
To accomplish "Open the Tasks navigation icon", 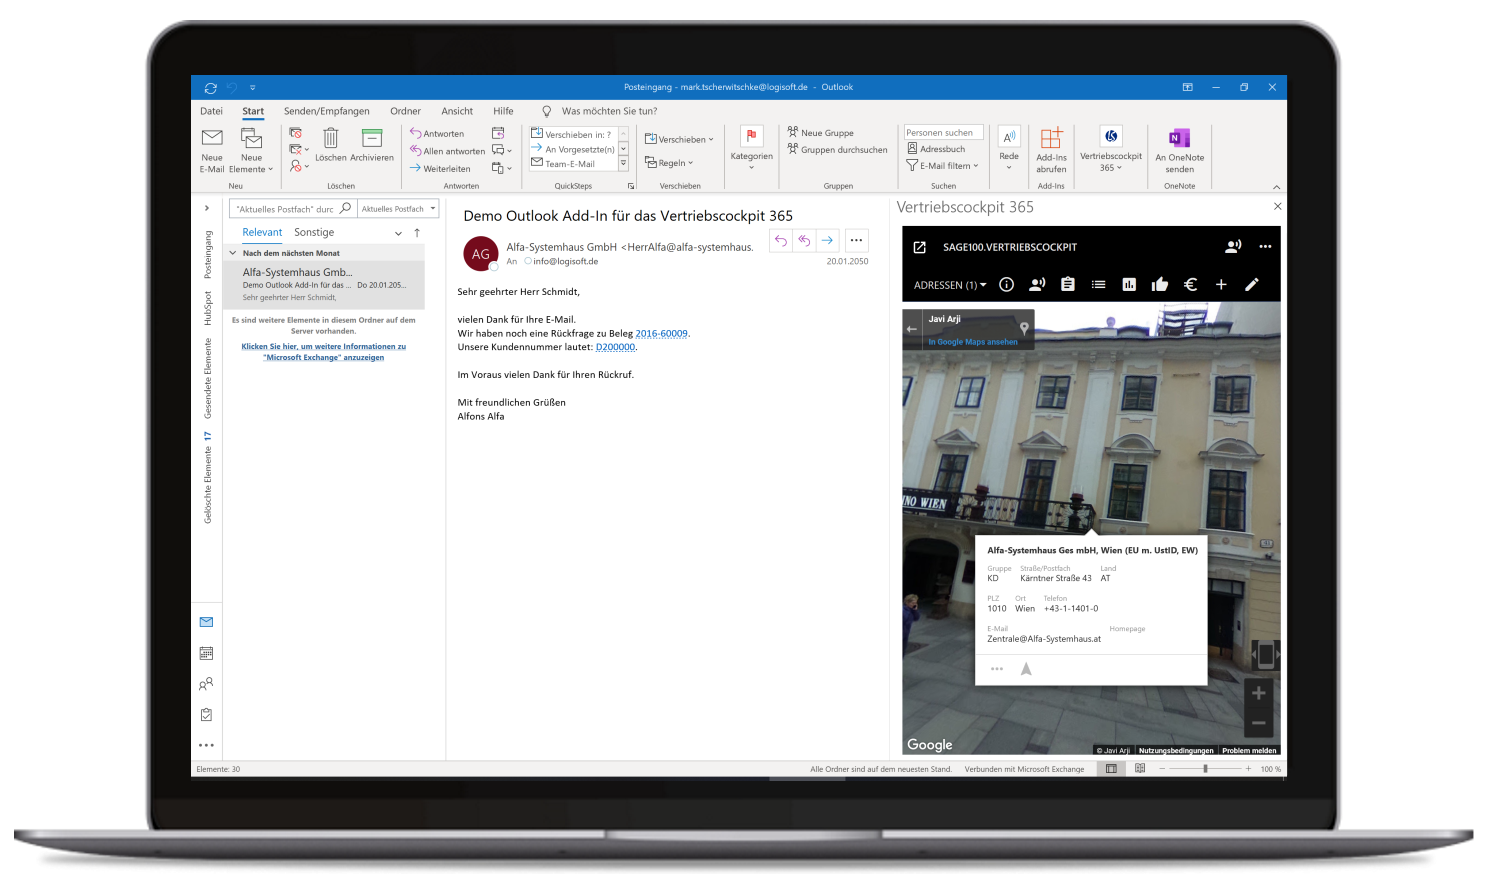I will 206,715.
